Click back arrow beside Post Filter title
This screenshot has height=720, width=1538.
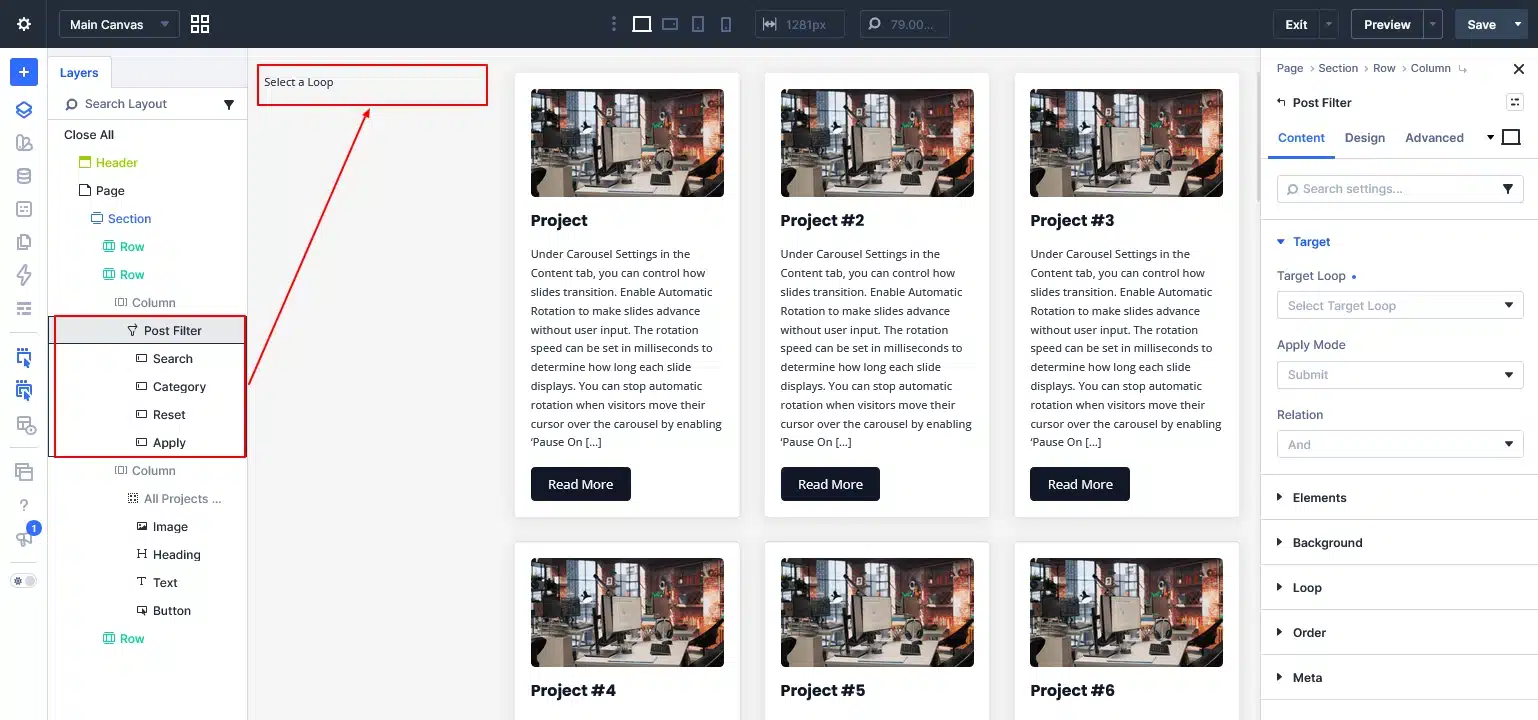(x=1281, y=102)
